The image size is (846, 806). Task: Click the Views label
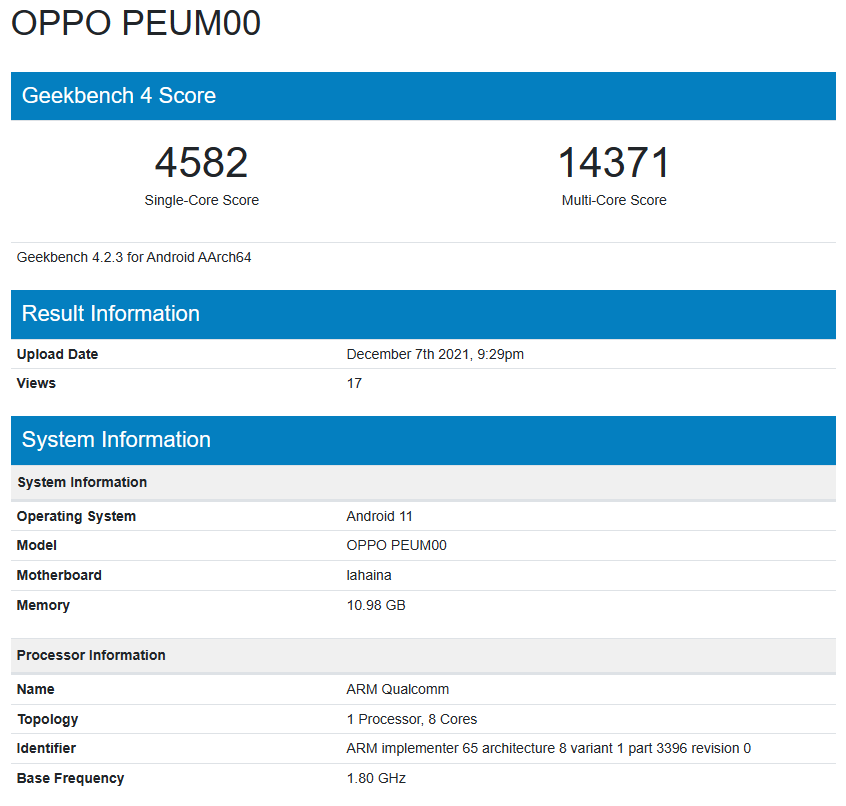pyautogui.click(x=36, y=384)
